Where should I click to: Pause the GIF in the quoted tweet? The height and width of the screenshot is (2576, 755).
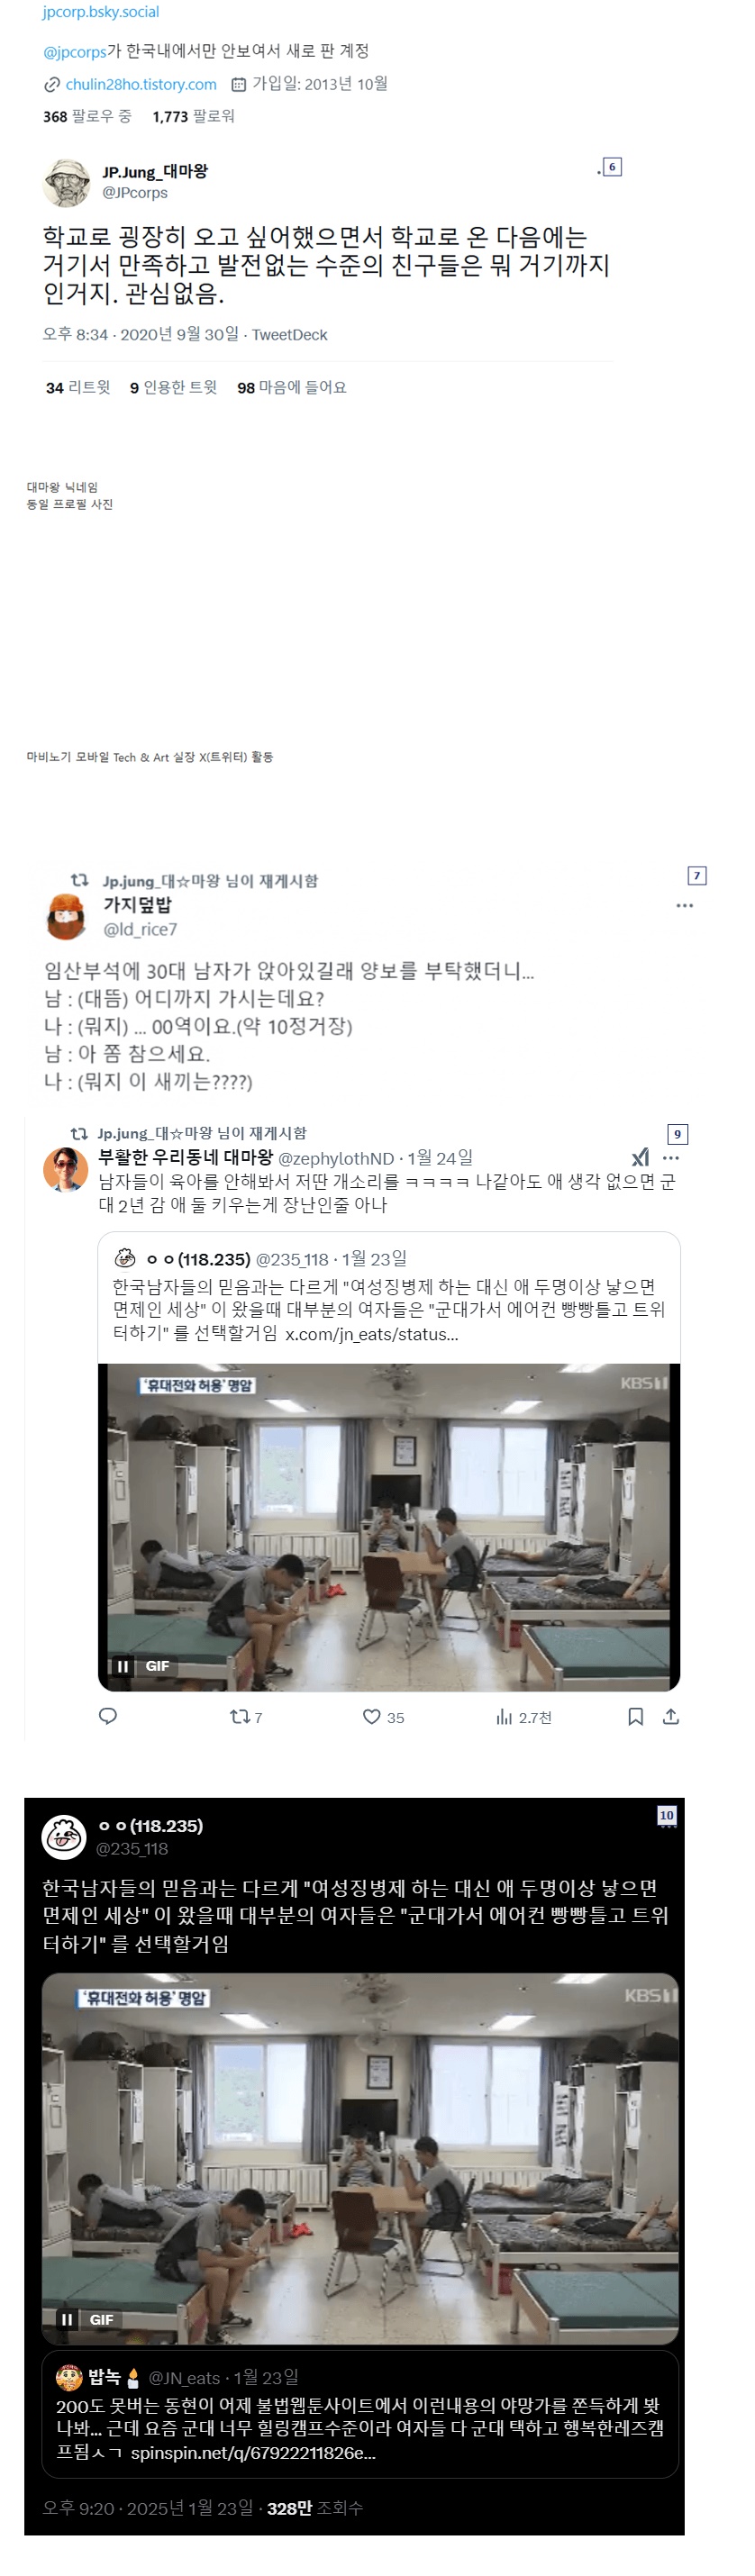click(x=123, y=1666)
